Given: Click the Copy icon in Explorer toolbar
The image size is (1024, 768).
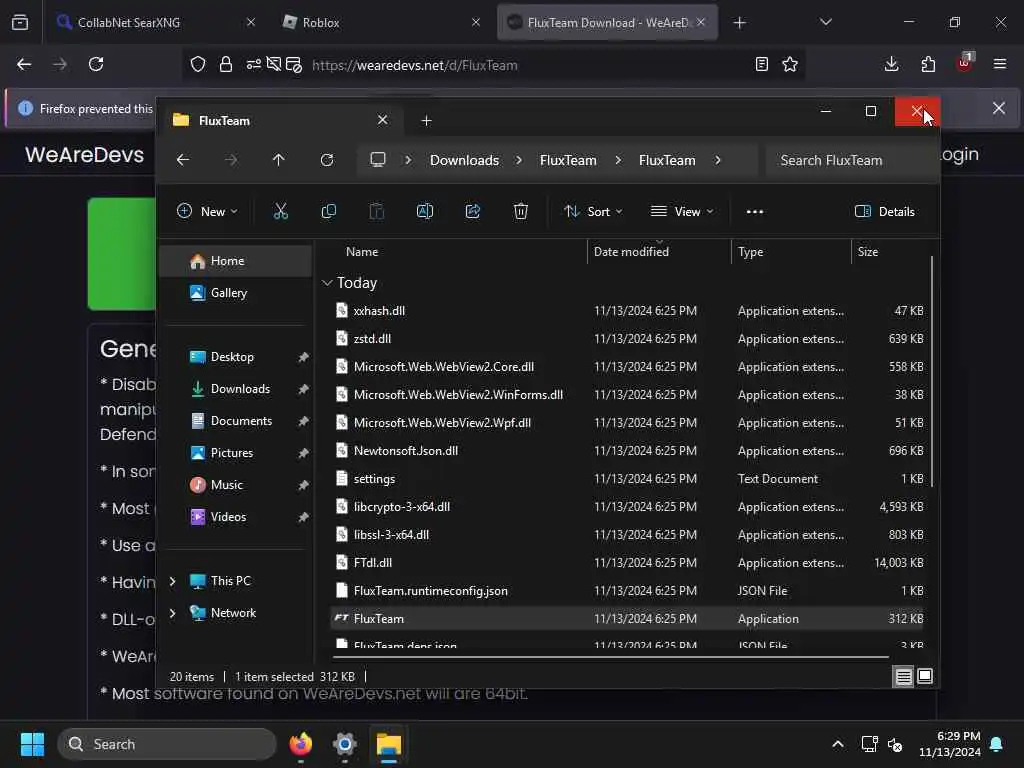Looking at the screenshot, I should 328,211.
